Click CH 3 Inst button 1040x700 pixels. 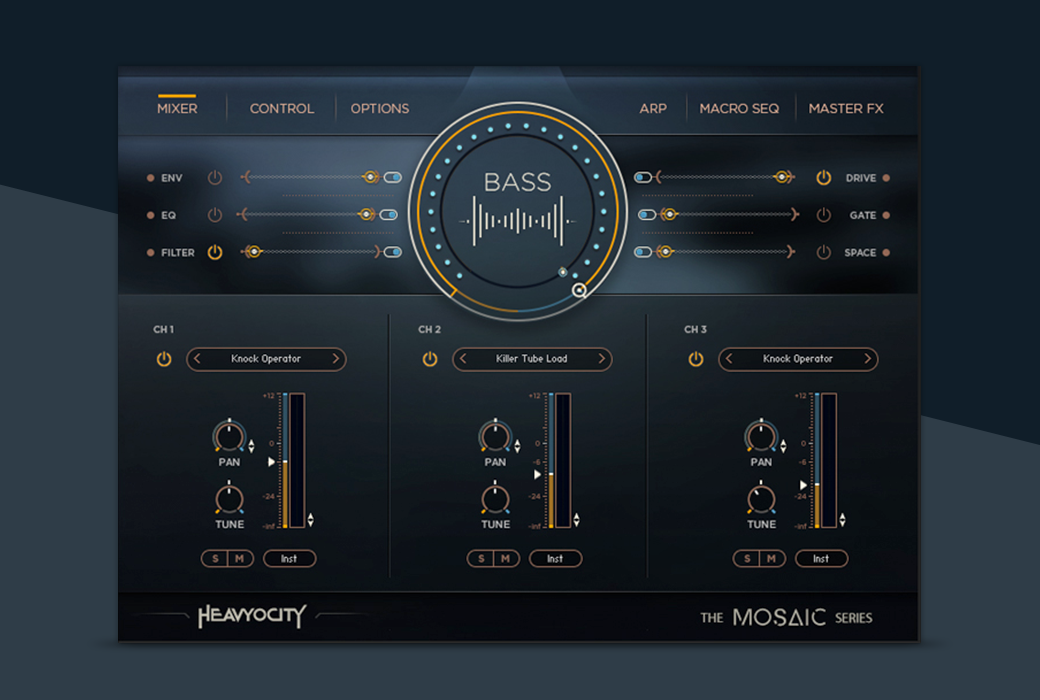[821, 559]
